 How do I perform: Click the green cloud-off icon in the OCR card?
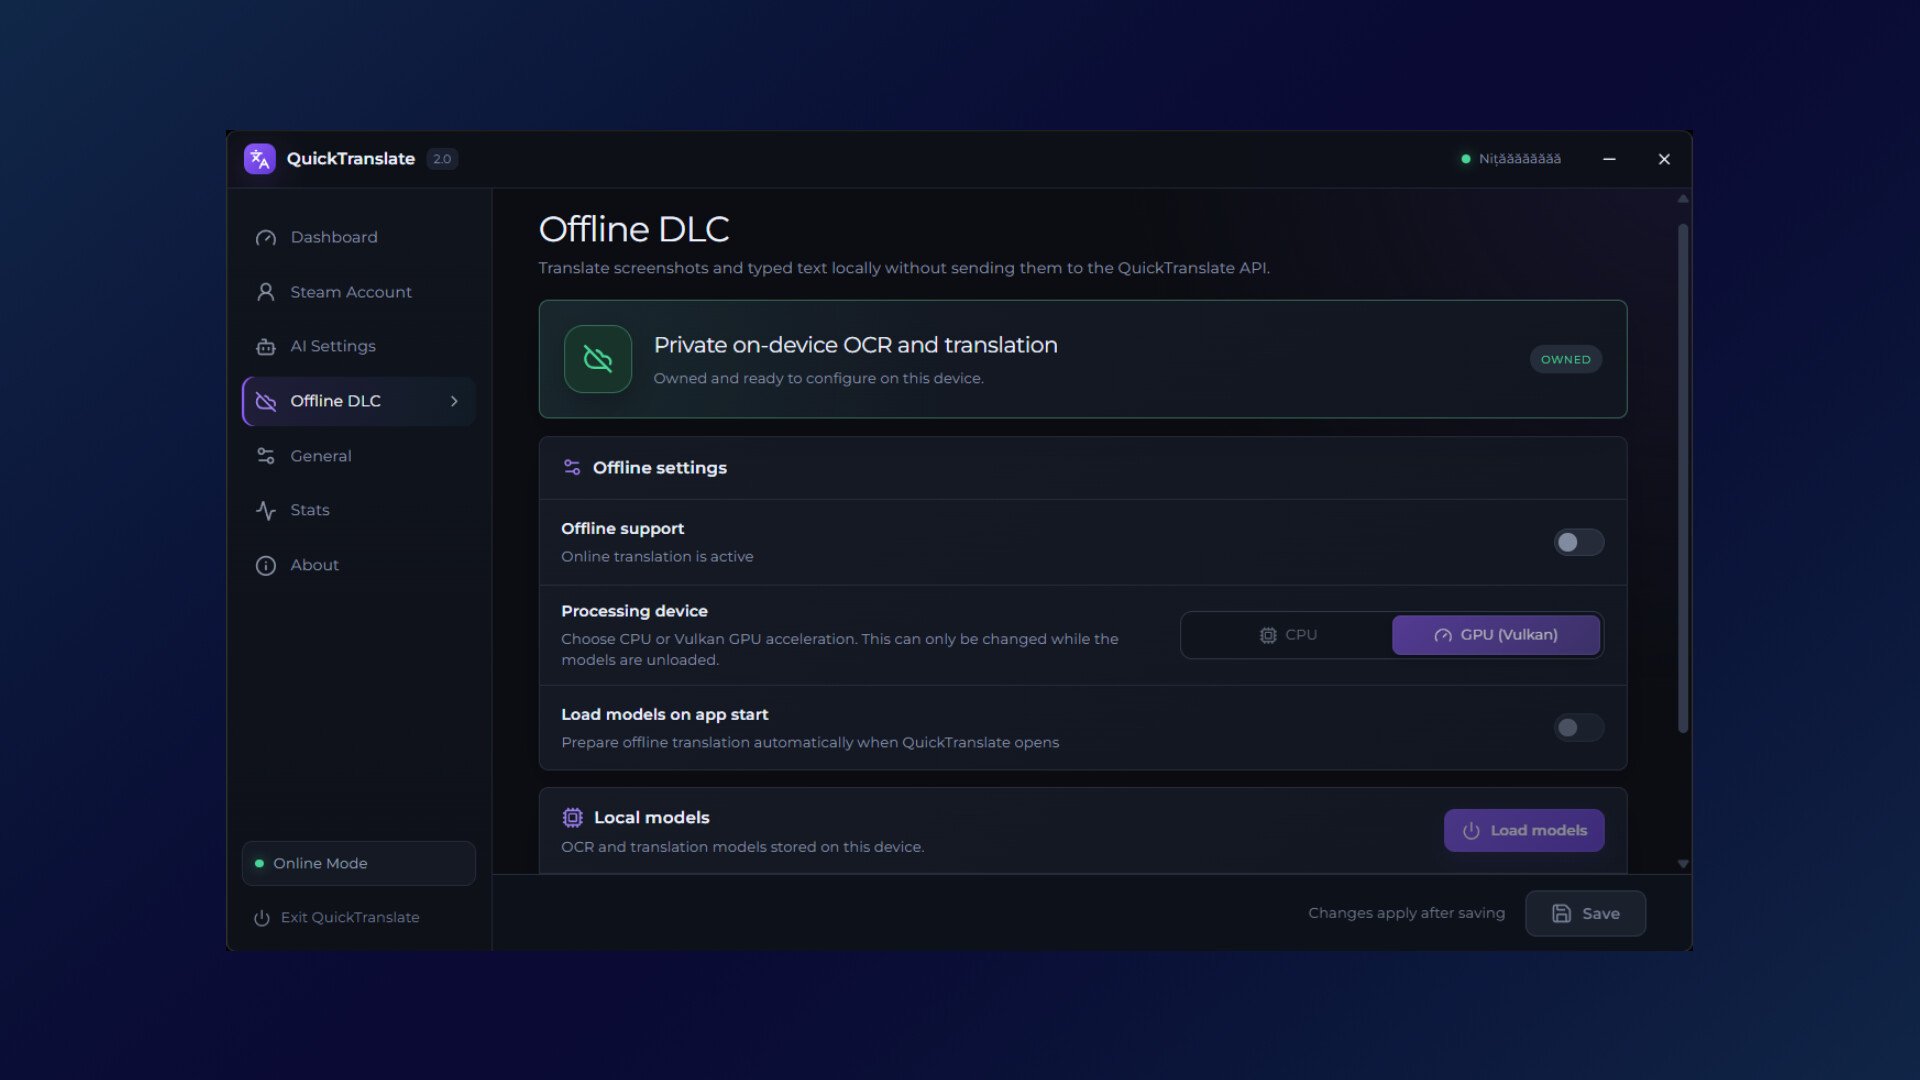[598, 359]
